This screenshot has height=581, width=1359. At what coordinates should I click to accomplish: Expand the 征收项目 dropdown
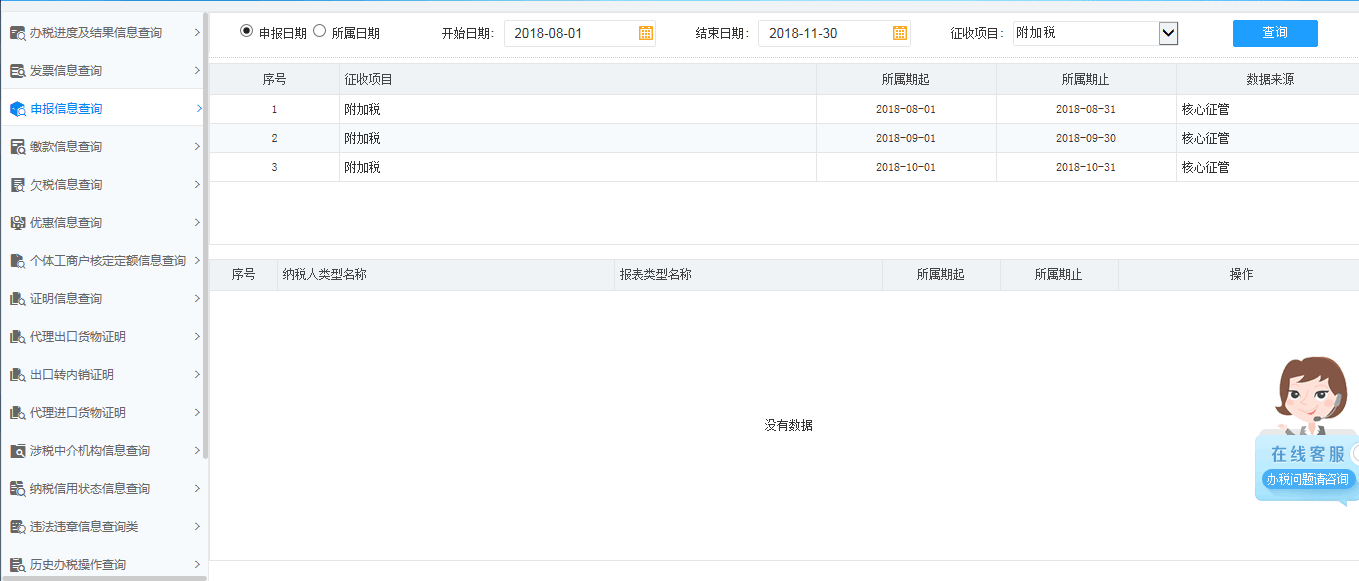pos(1168,32)
